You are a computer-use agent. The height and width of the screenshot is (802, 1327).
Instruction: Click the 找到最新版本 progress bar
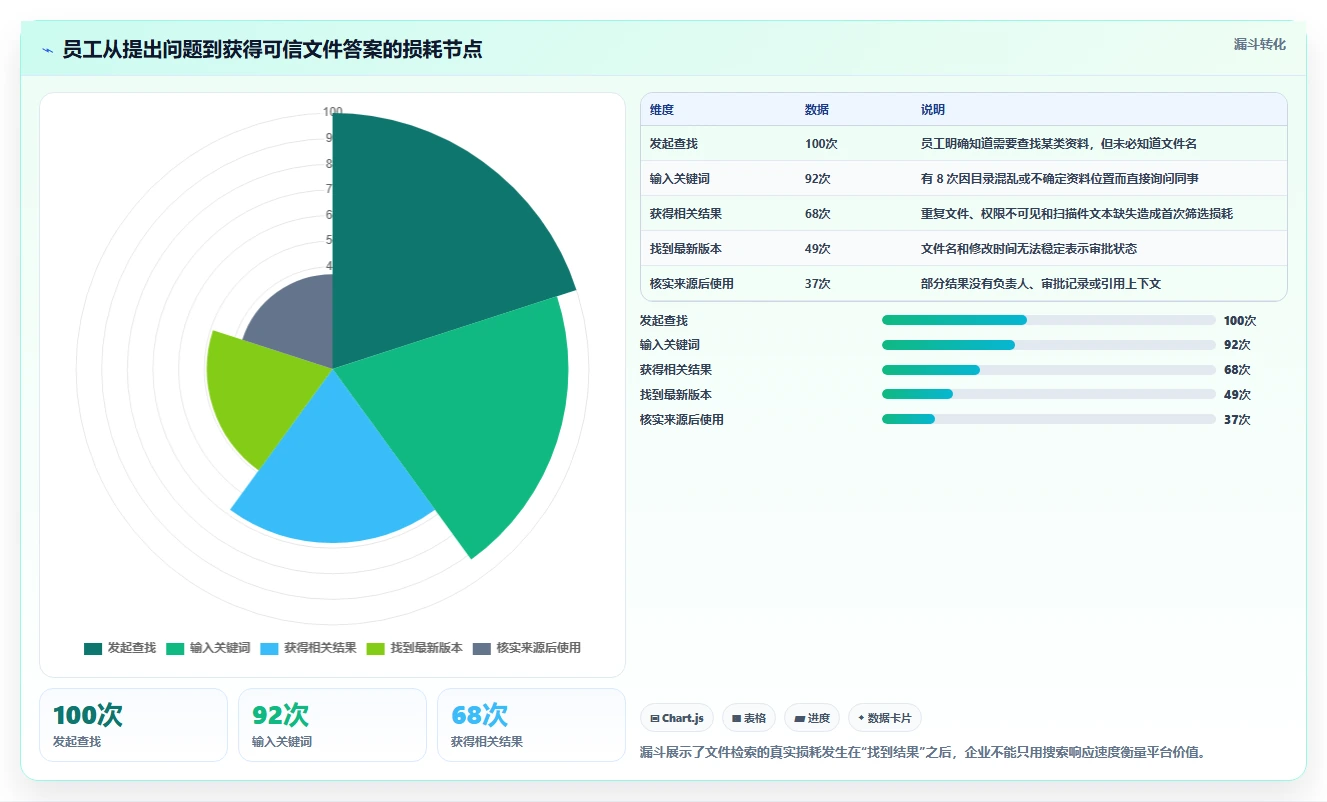point(1049,395)
